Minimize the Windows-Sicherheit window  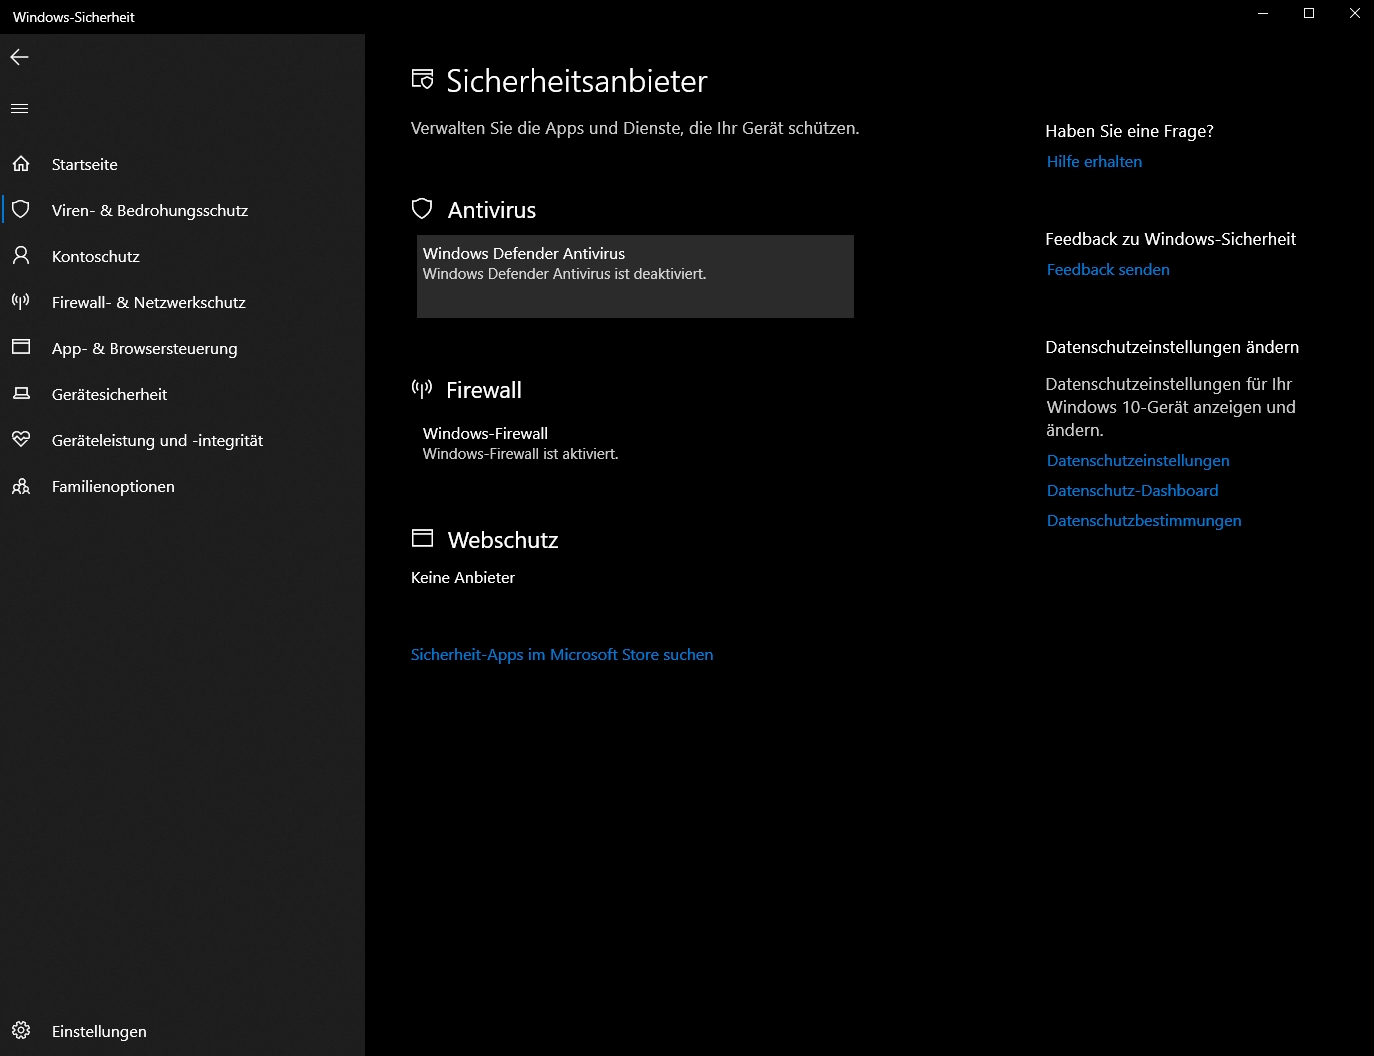1263,14
